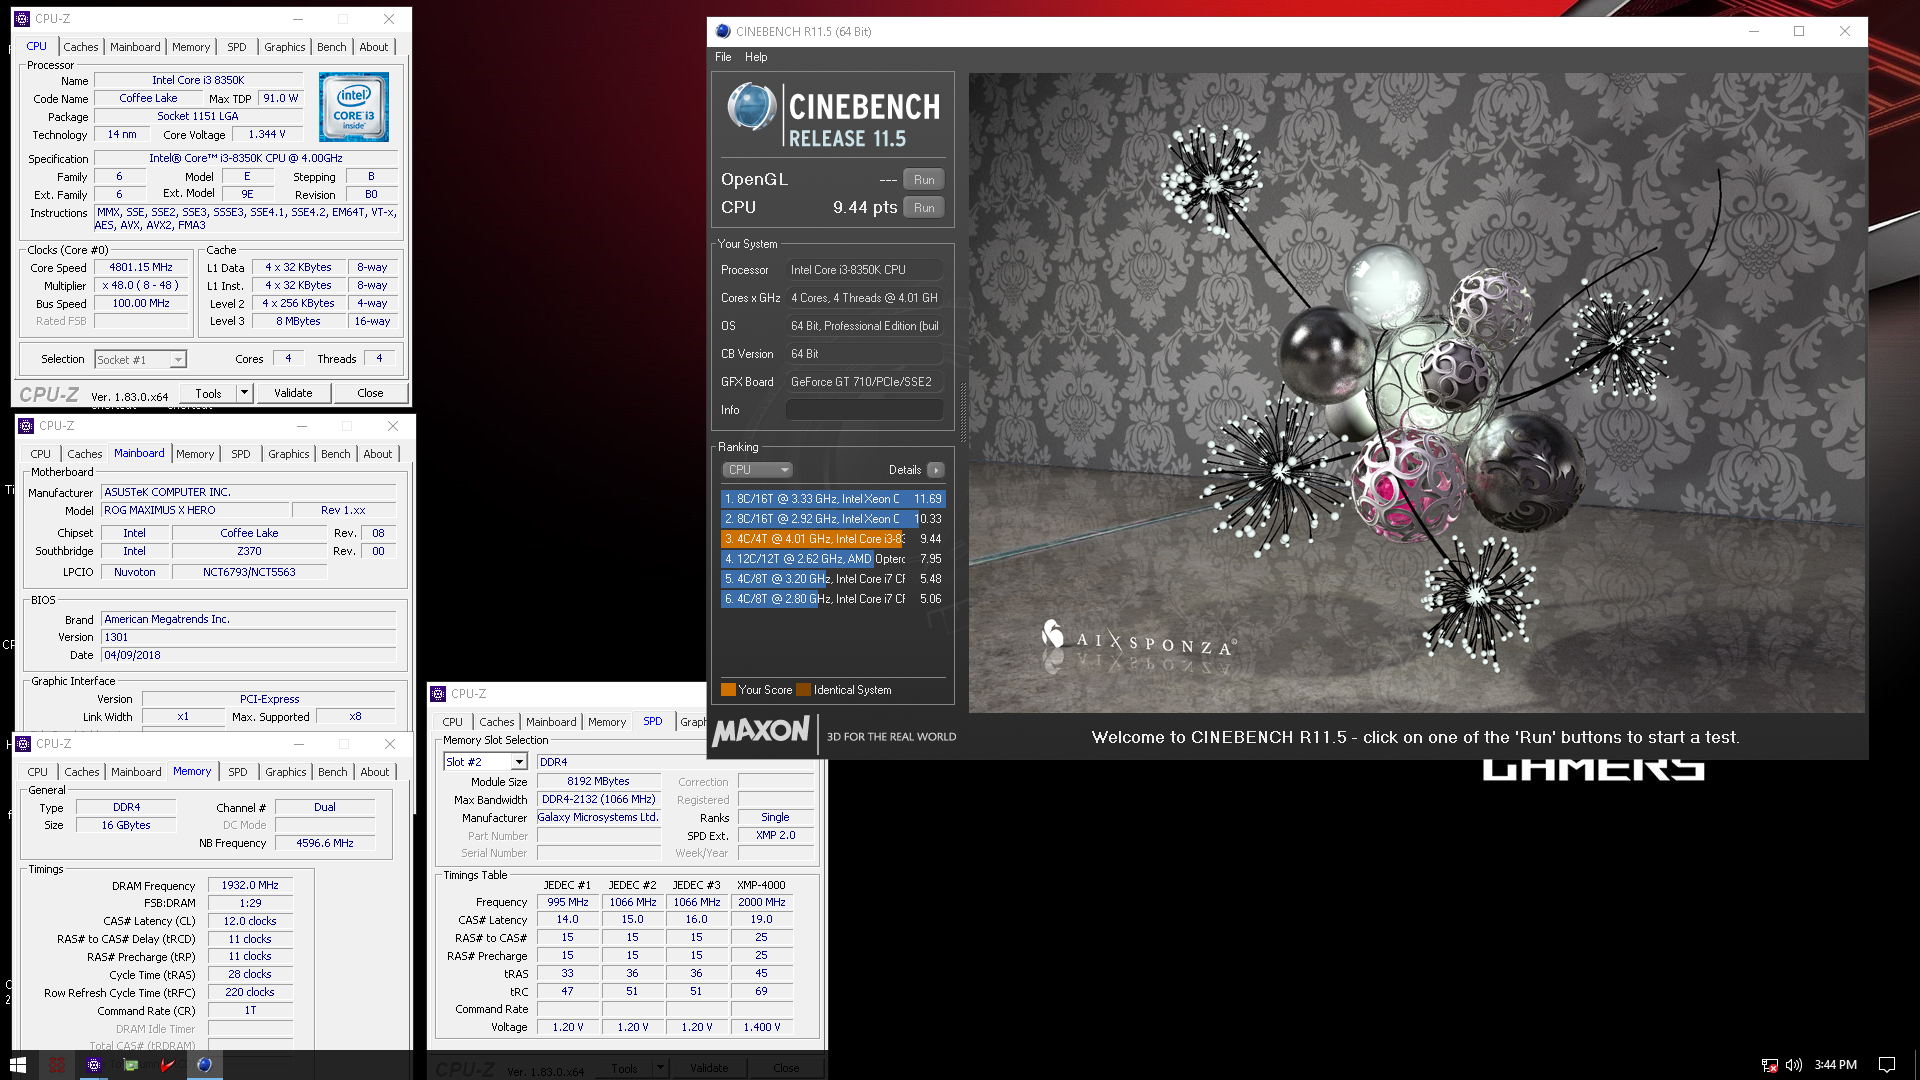
Task: Click the Details arrow icon in the Ranking panel
Action: 936,470
